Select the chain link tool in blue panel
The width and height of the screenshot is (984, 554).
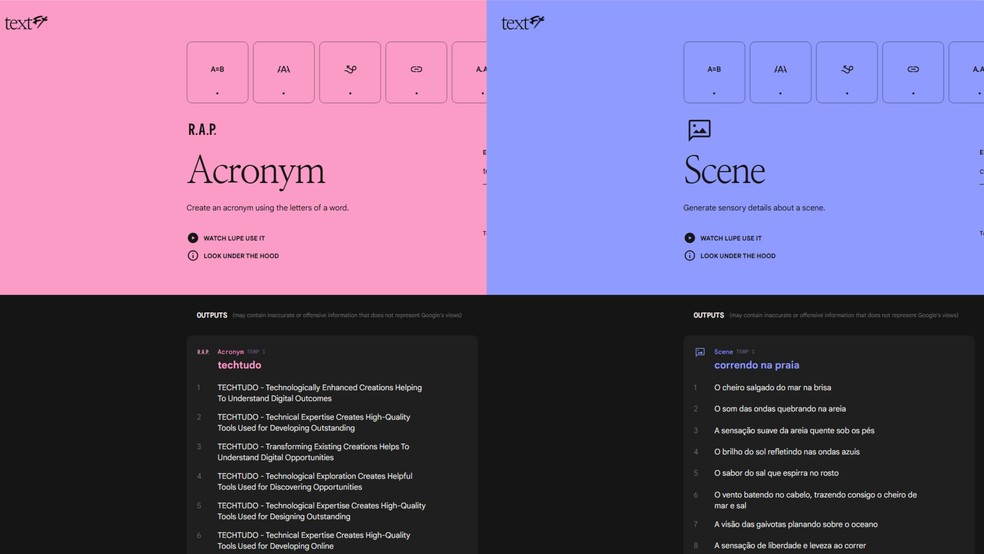click(x=913, y=72)
